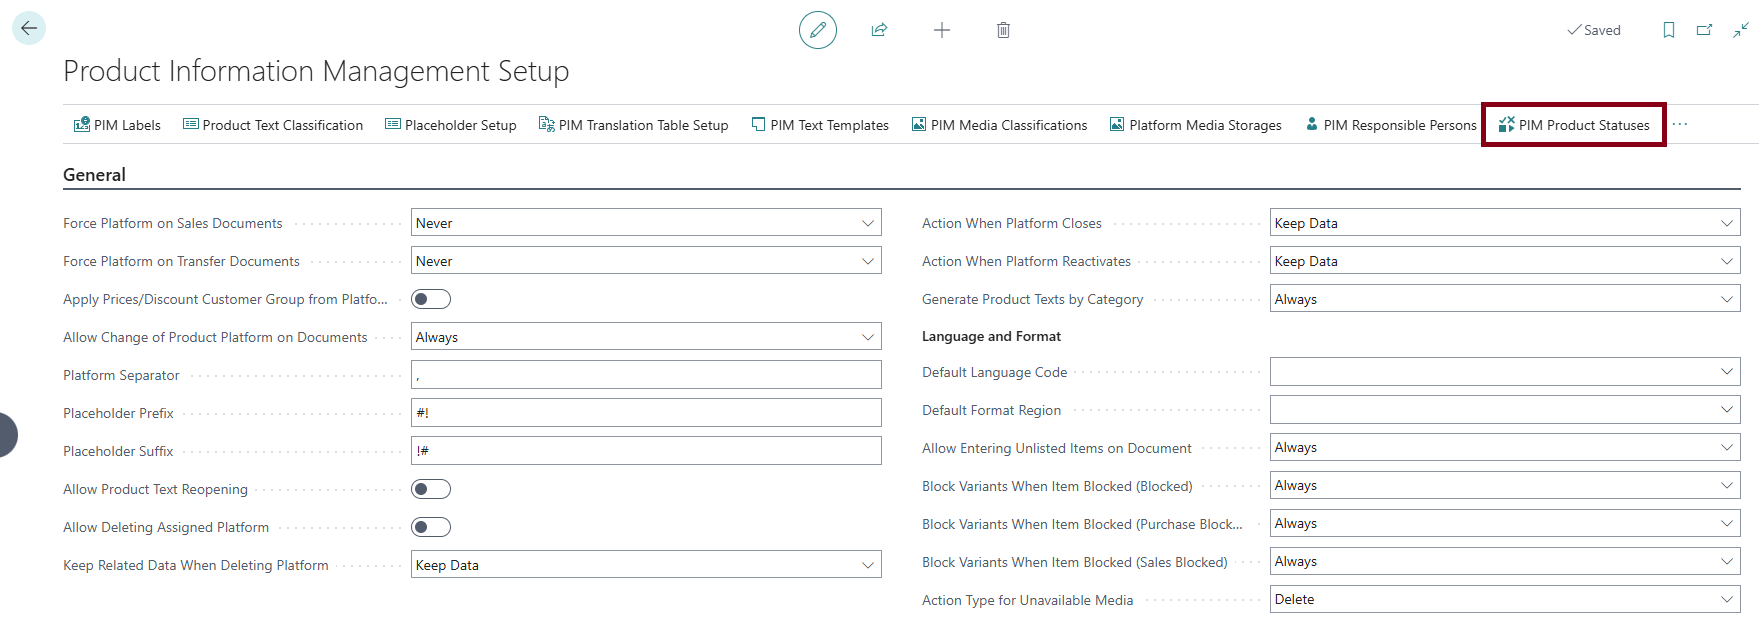Click the bookmark icon
This screenshot has height=625, width=1759.
click(x=1669, y=30)
